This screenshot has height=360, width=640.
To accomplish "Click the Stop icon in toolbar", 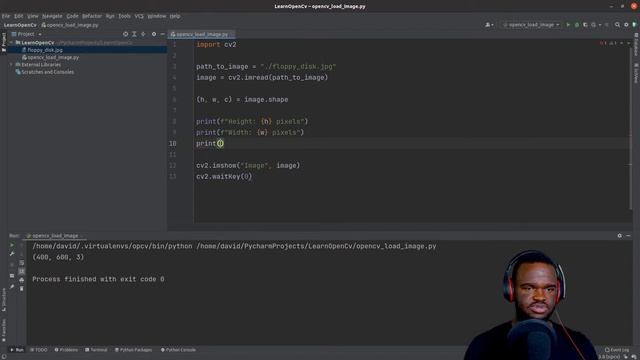I will (x=607, y=25).
